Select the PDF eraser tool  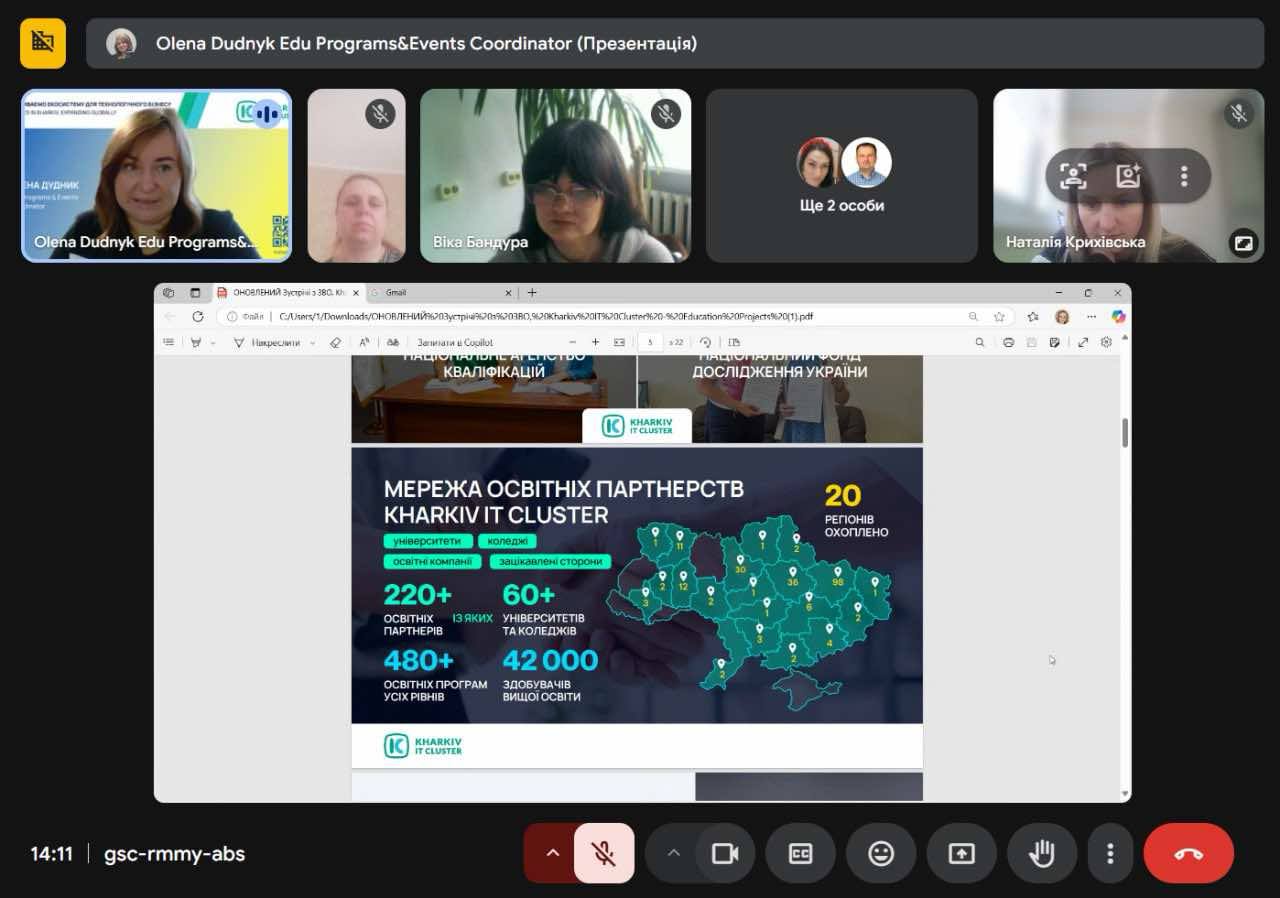[336, 342]
